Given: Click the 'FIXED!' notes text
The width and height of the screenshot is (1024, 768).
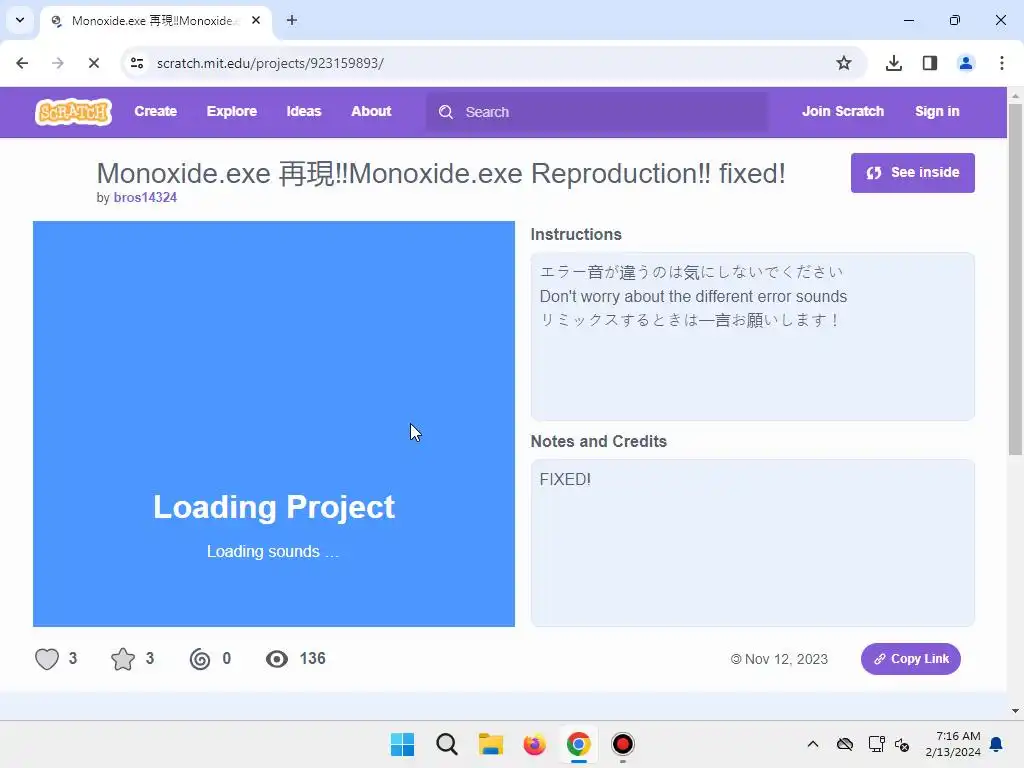Looking at the screenshot, I should 565,479.
